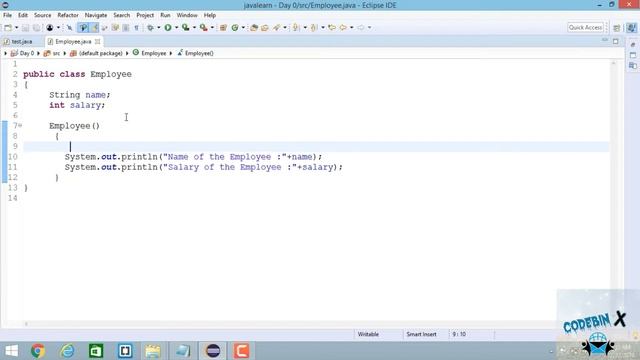Click the New Java Package icon

[x=223, y=28]
